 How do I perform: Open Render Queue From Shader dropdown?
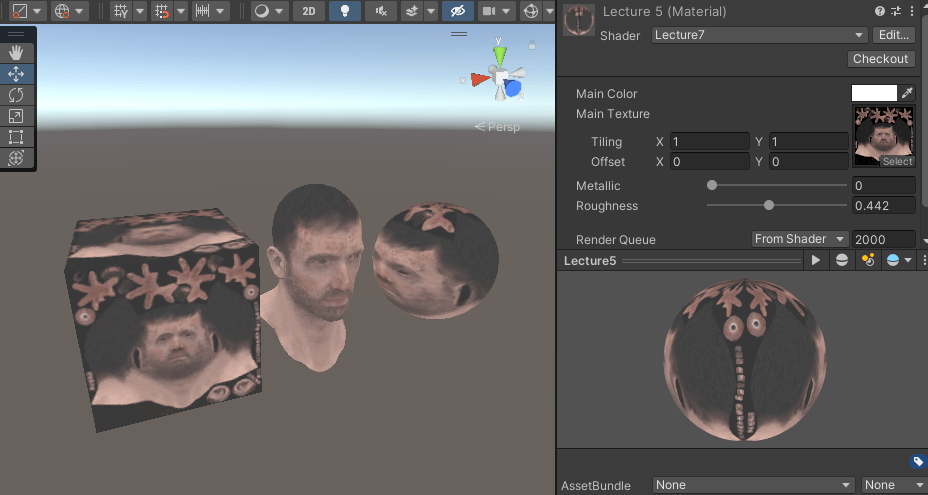tap(800, 239)
